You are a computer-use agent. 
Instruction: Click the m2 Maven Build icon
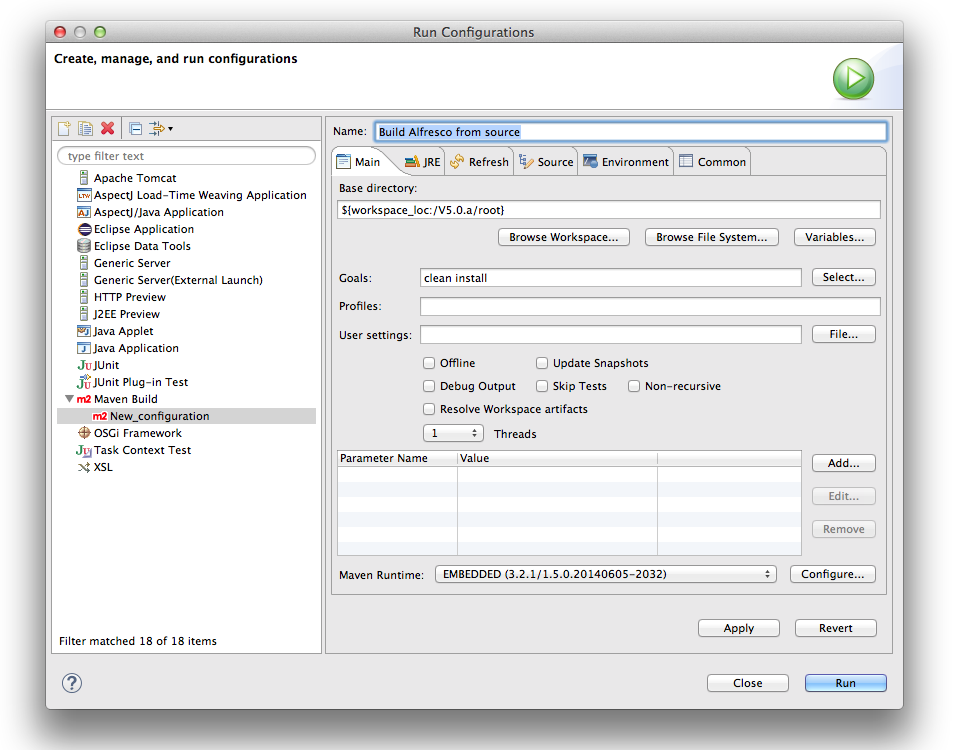(x=84, y=399)
